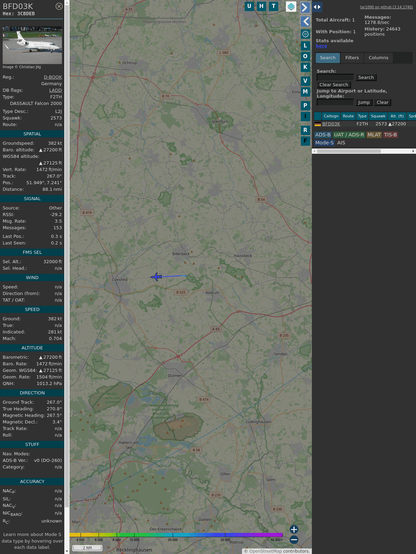The height and width of the screenshot is (554, 416).
Task: Click the P map option button
Action: [x=305, y=105]
